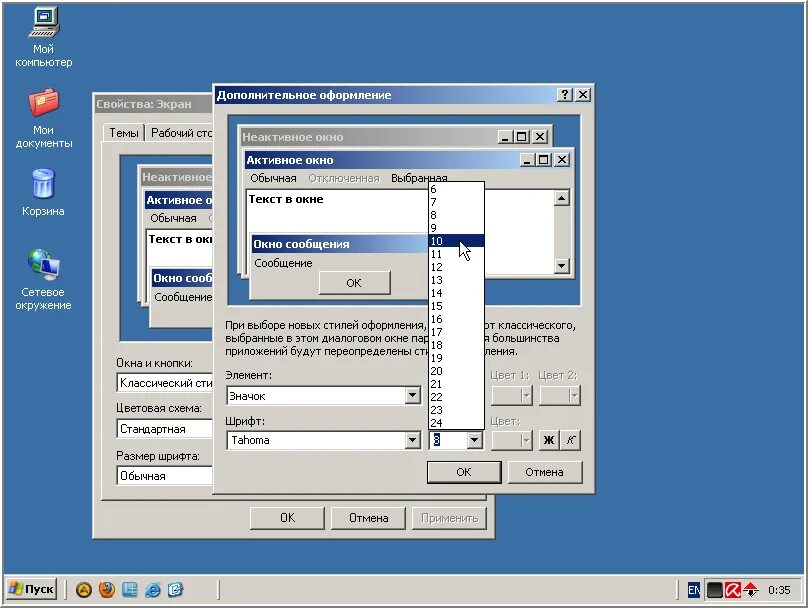Choose font size 24 in list
This screenshot has width=808, height=608.
pyautogui.click(x=456, y=423)
